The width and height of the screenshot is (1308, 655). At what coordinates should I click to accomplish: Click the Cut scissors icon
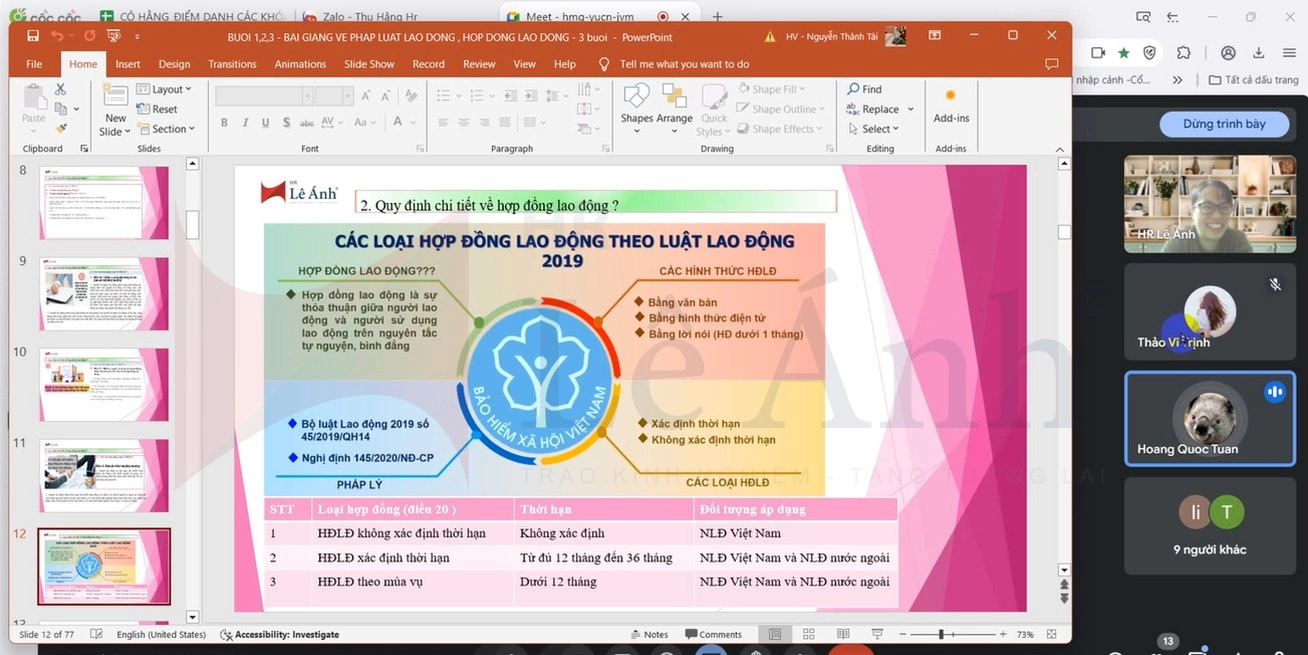coord(61,90)
